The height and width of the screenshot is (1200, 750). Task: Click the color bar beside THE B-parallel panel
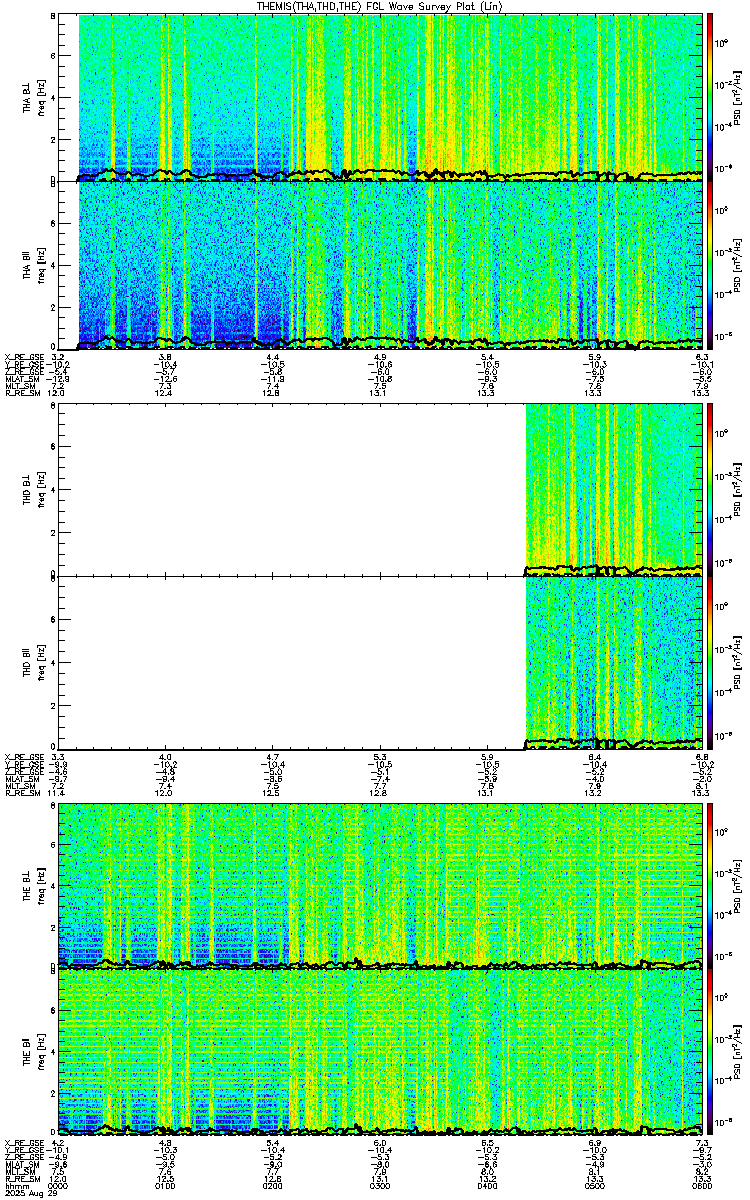[x=710, y=1053]
